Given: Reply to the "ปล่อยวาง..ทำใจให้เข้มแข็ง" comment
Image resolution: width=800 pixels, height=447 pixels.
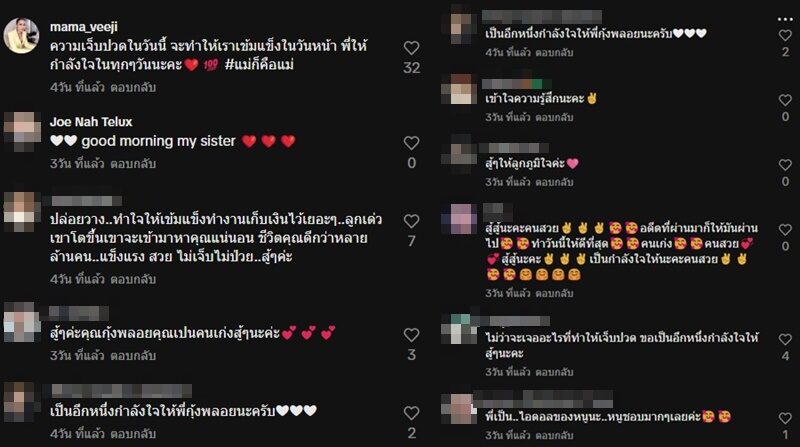Looking at the screenshot, I should (x=133, y=279).
